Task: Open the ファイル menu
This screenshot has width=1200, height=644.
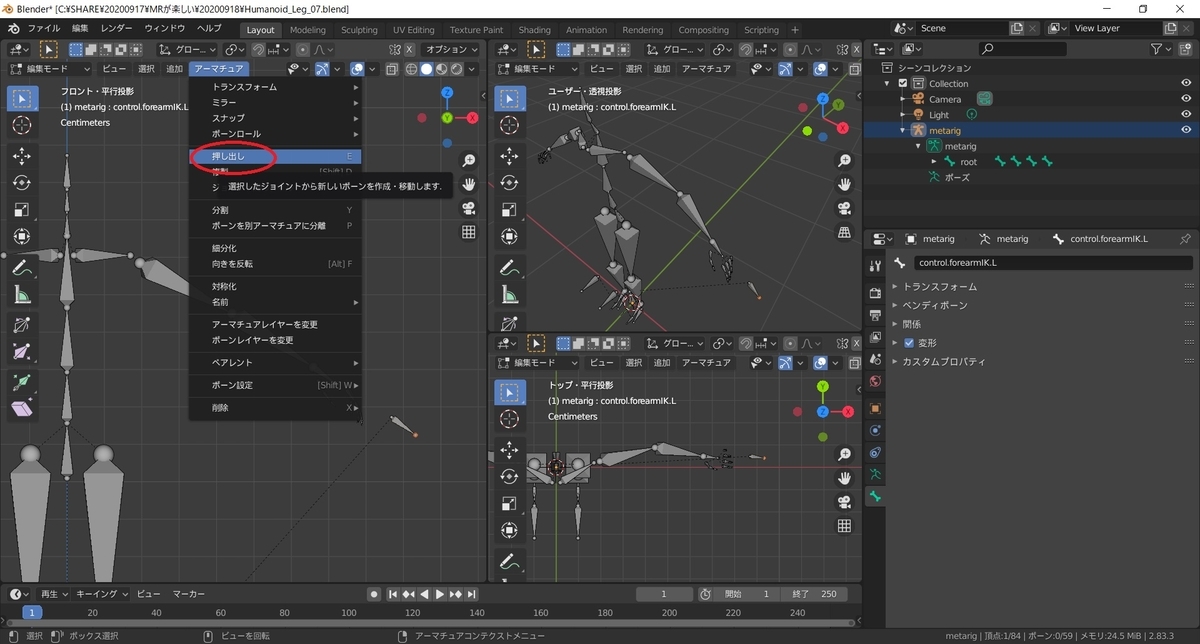Action: point(43,29)
